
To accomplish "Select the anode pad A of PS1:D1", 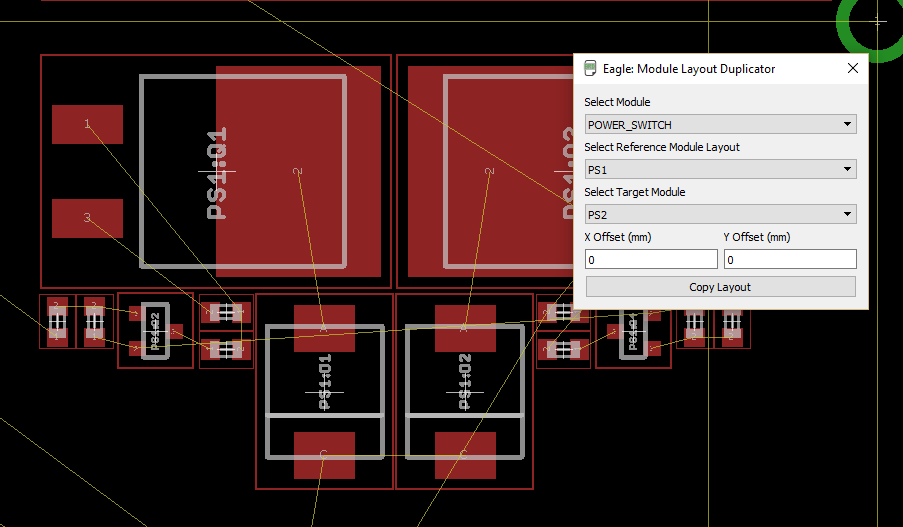I will [x=324, y=328].
